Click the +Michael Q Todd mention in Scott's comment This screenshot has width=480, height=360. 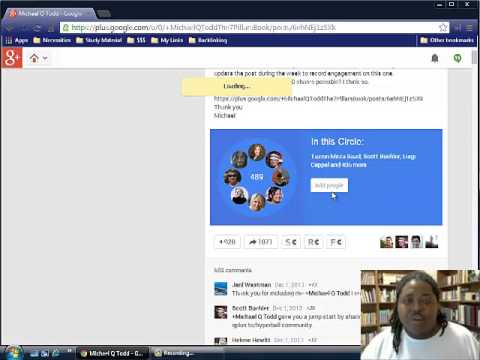click(254, 317)
